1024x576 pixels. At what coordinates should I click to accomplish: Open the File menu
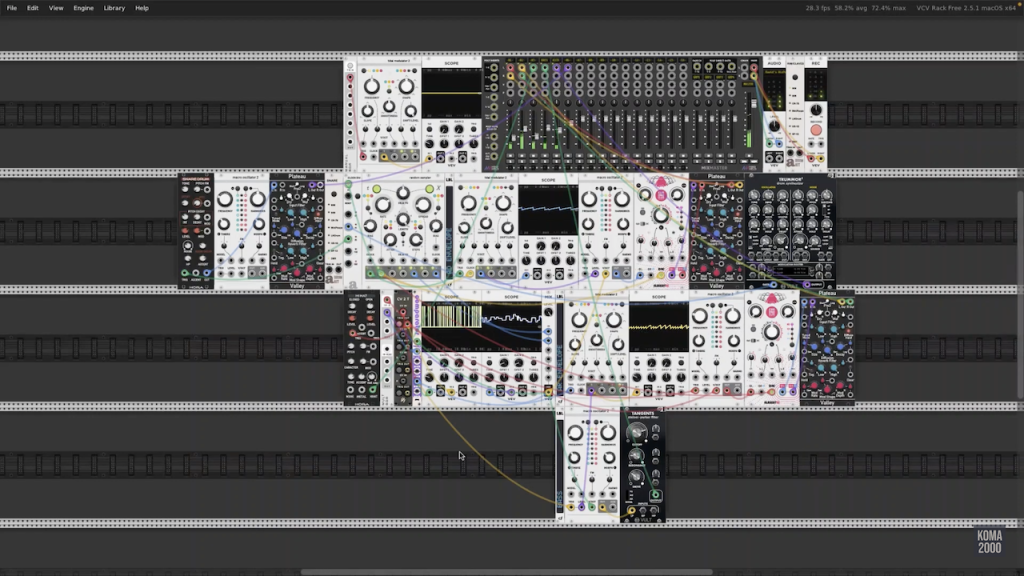coord(12,8)
